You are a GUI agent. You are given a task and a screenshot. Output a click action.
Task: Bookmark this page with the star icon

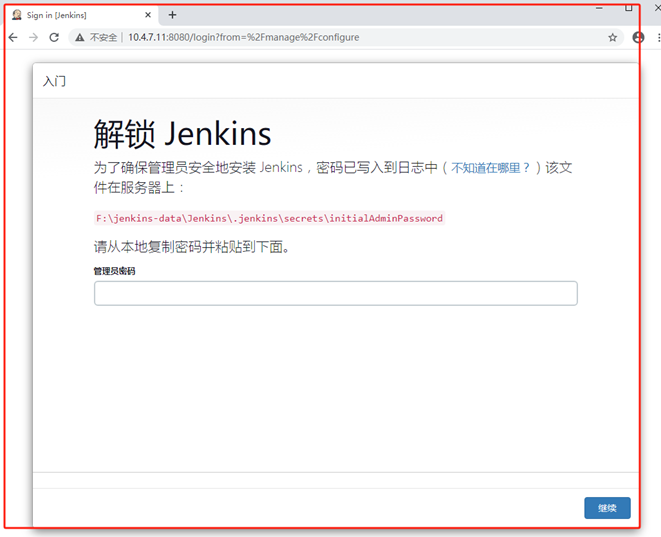tap(613, 38)
